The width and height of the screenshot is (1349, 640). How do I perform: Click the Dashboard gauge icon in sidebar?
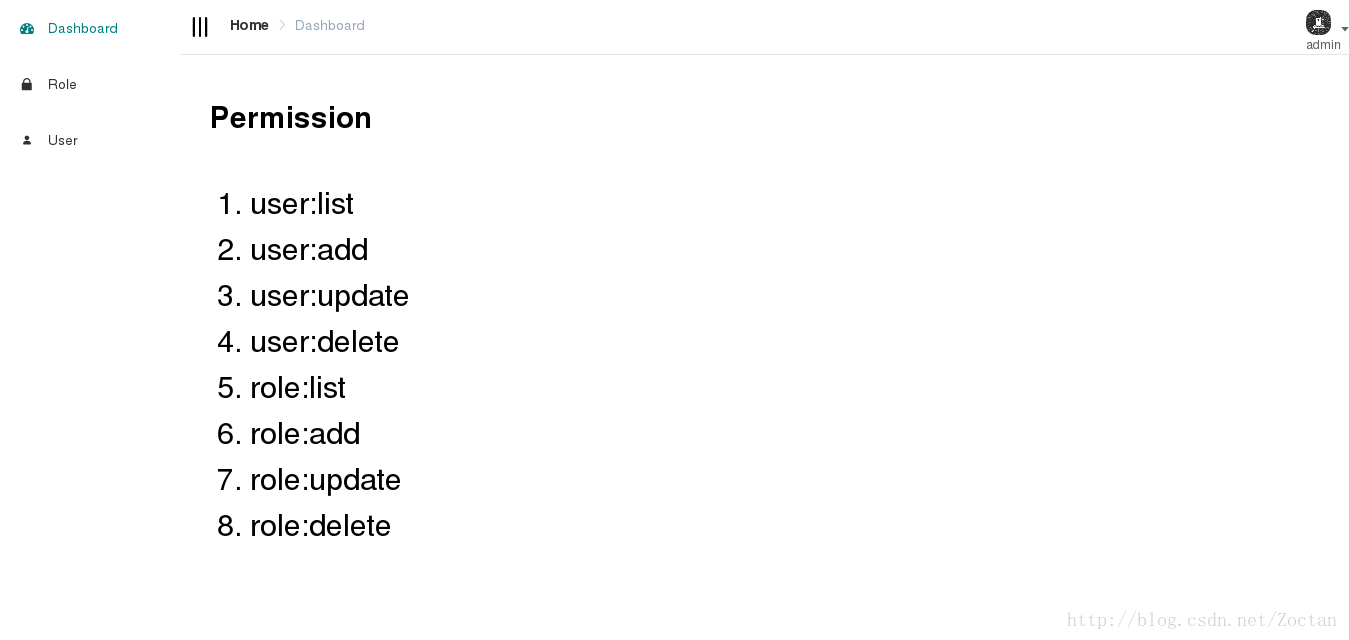click(x=27, y=29)
